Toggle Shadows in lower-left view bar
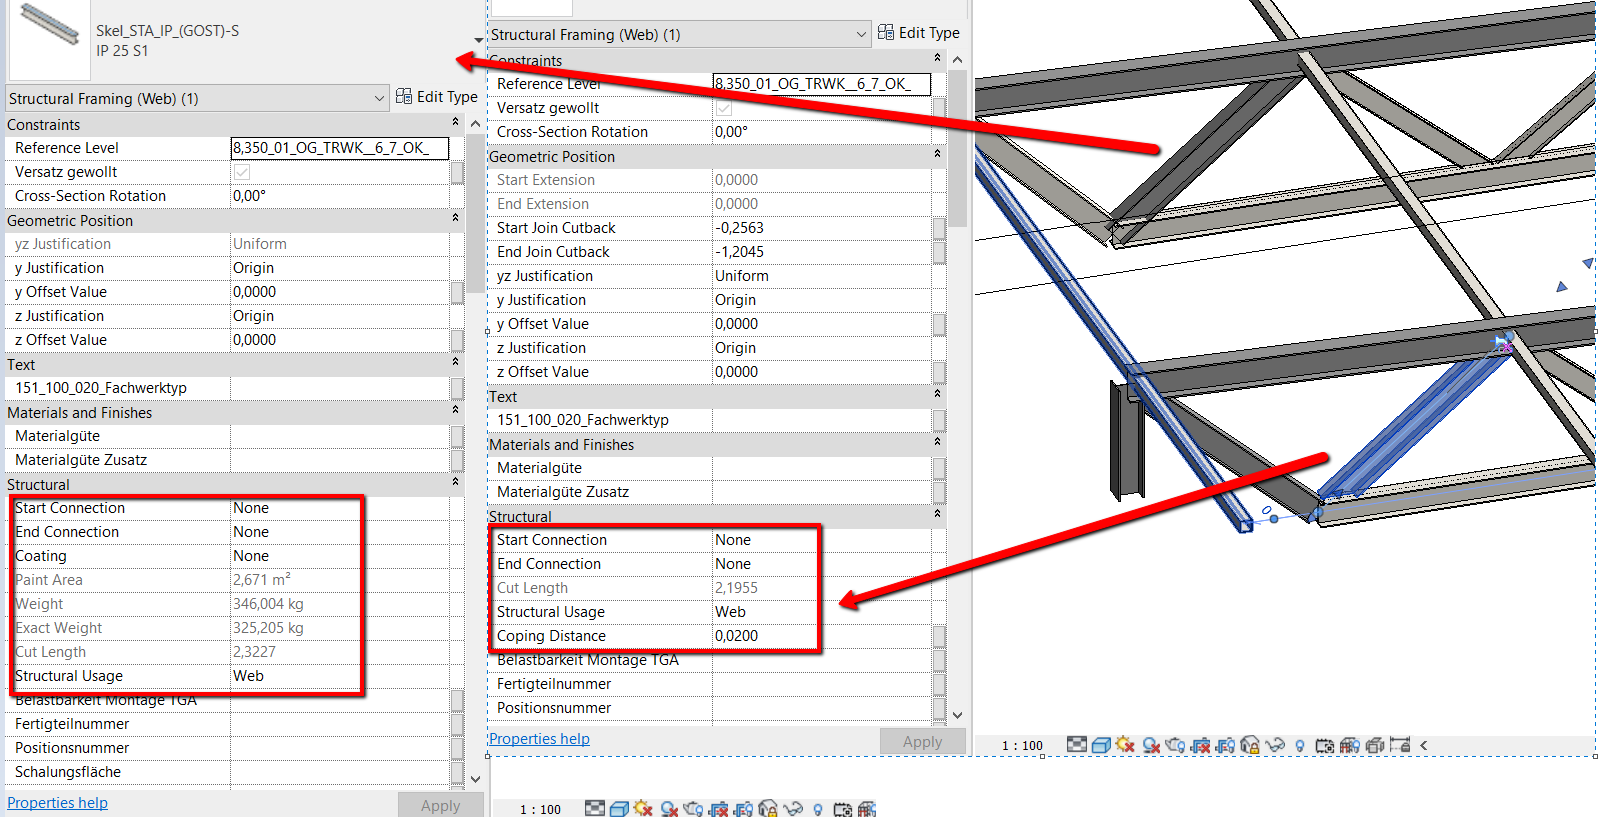 pos(669,809)
